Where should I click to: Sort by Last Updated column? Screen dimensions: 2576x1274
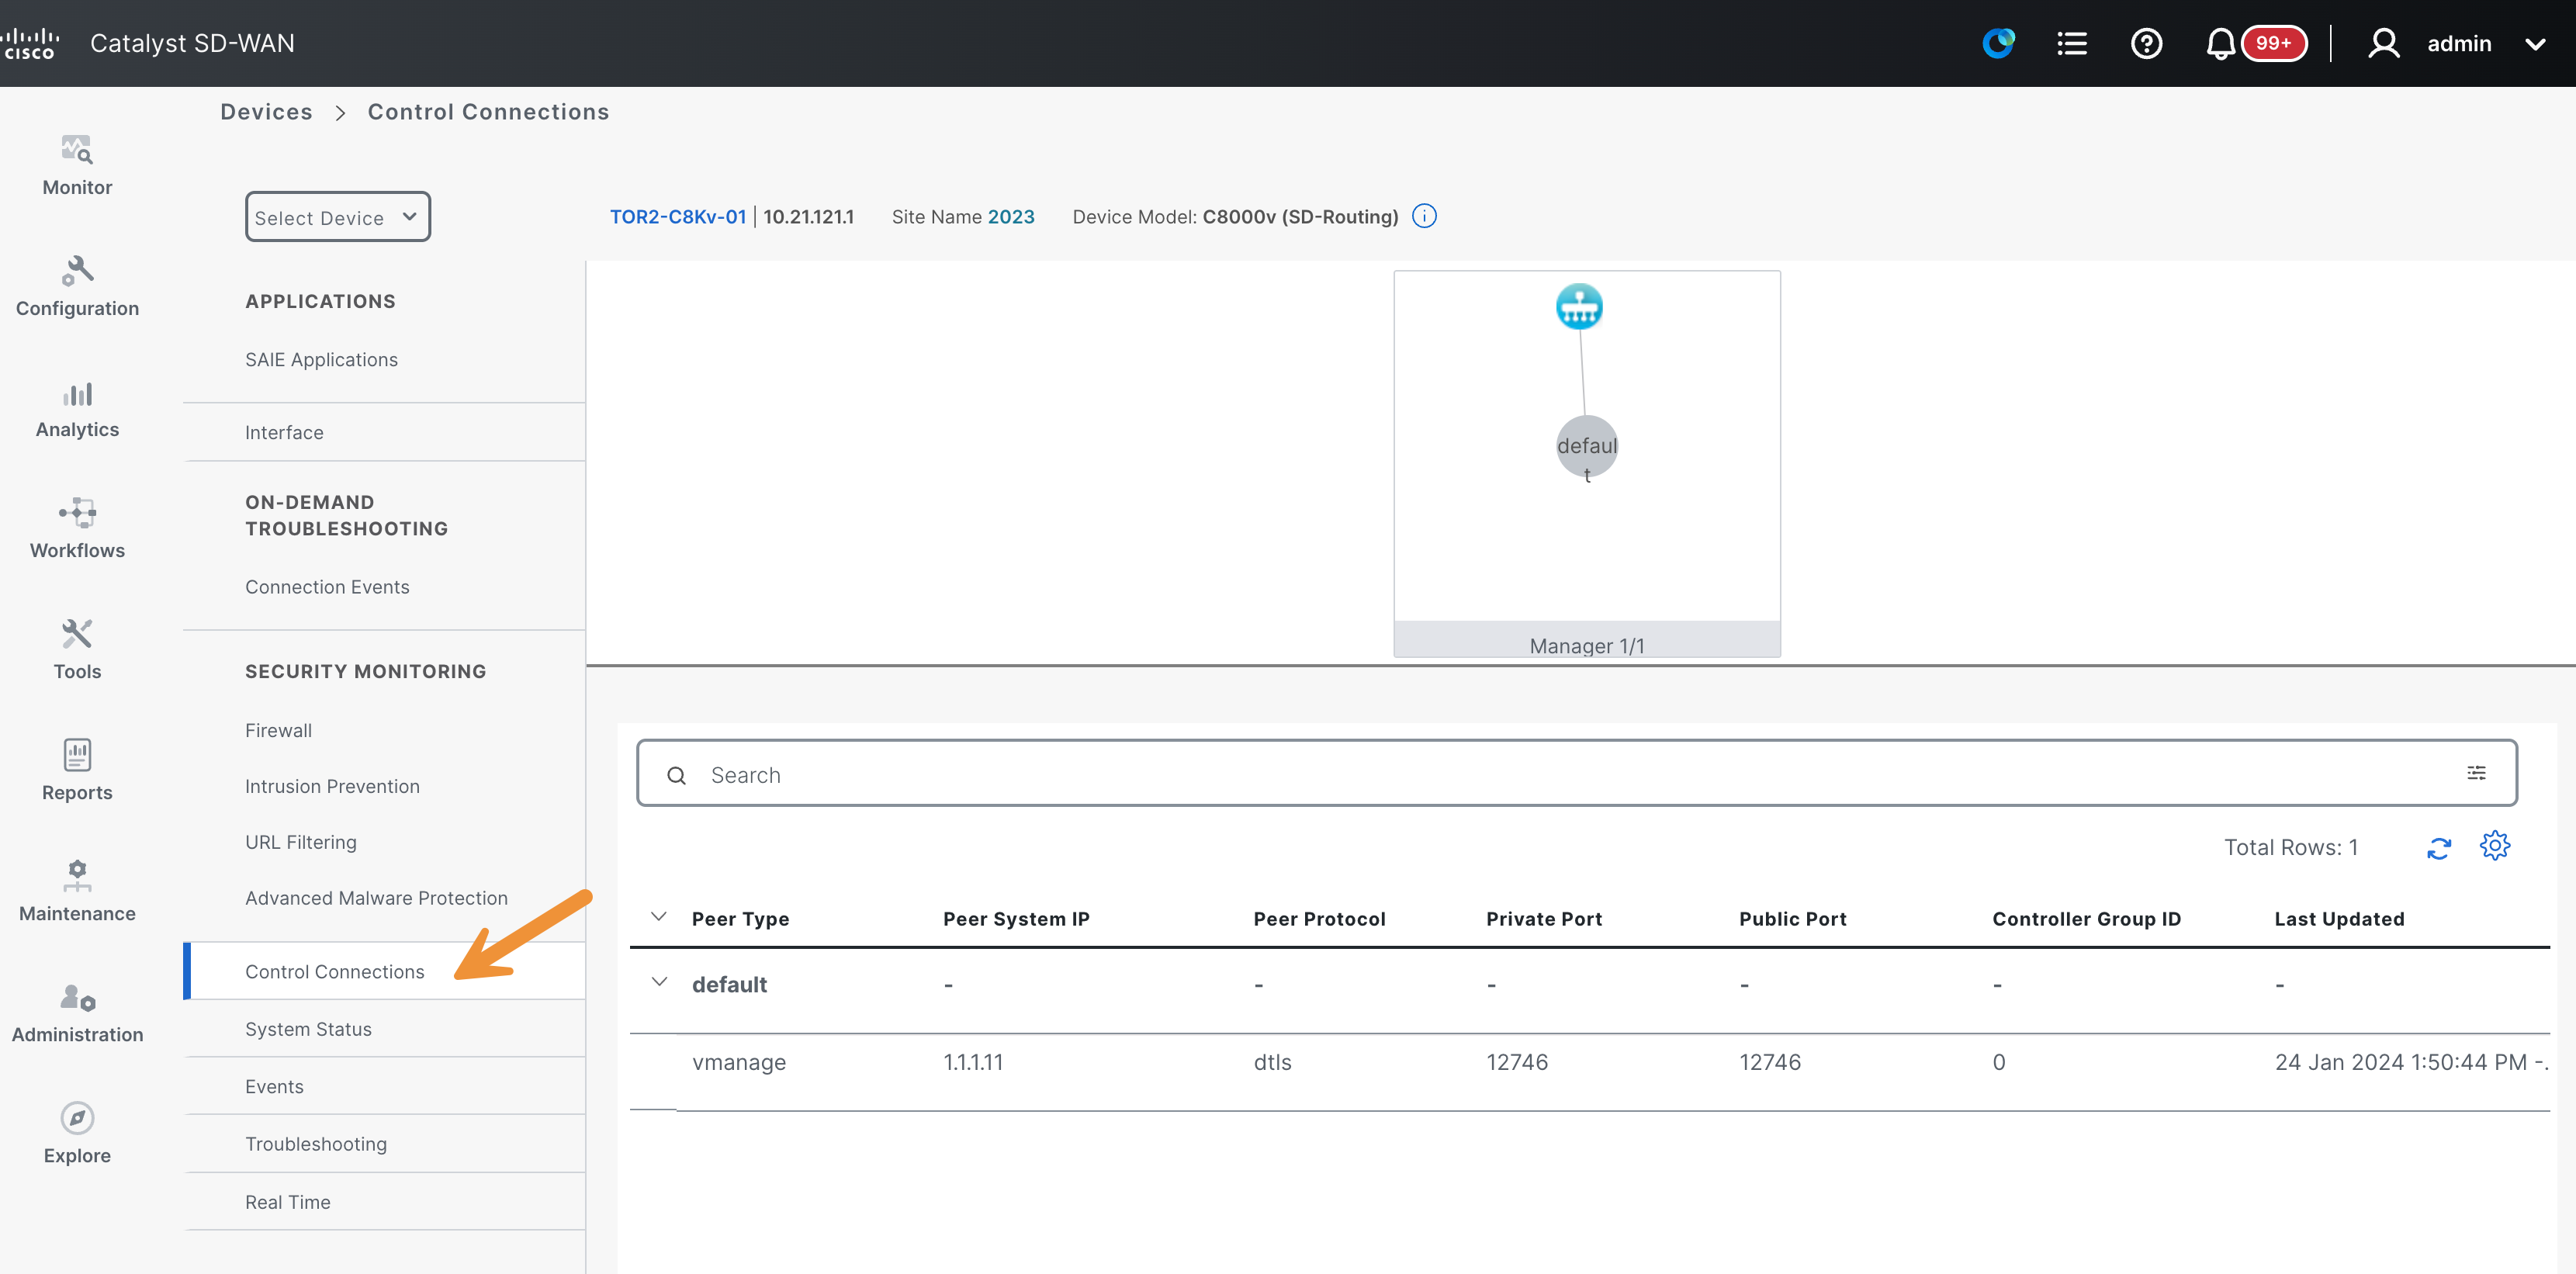tap(2339, 919)
